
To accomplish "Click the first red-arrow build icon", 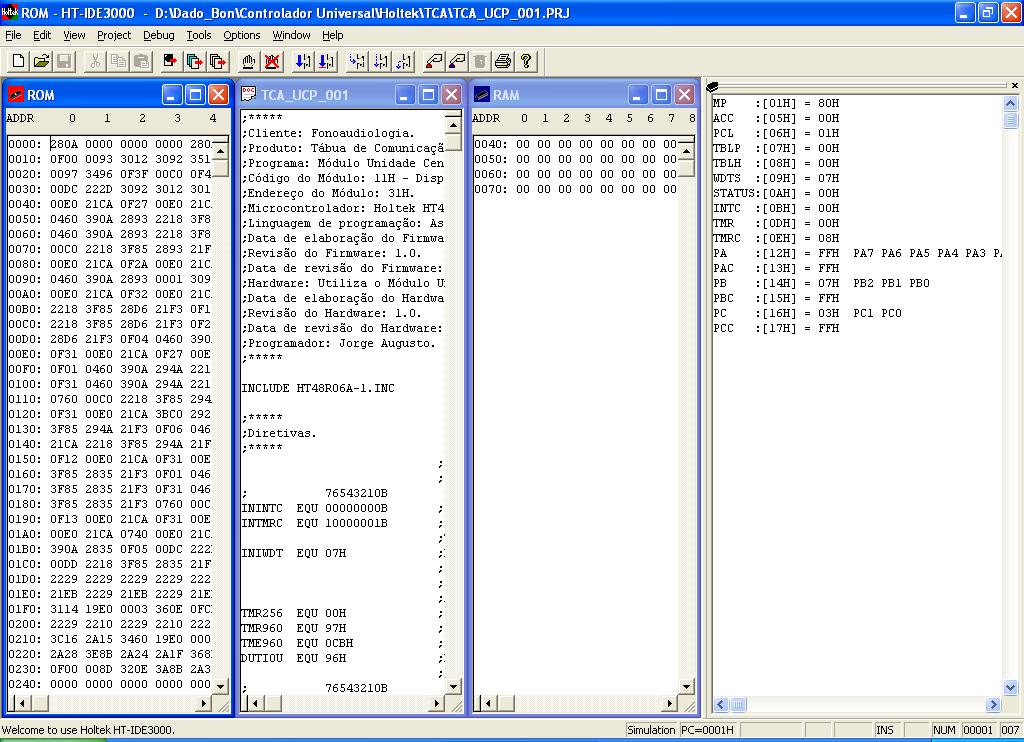I will 170,61.
